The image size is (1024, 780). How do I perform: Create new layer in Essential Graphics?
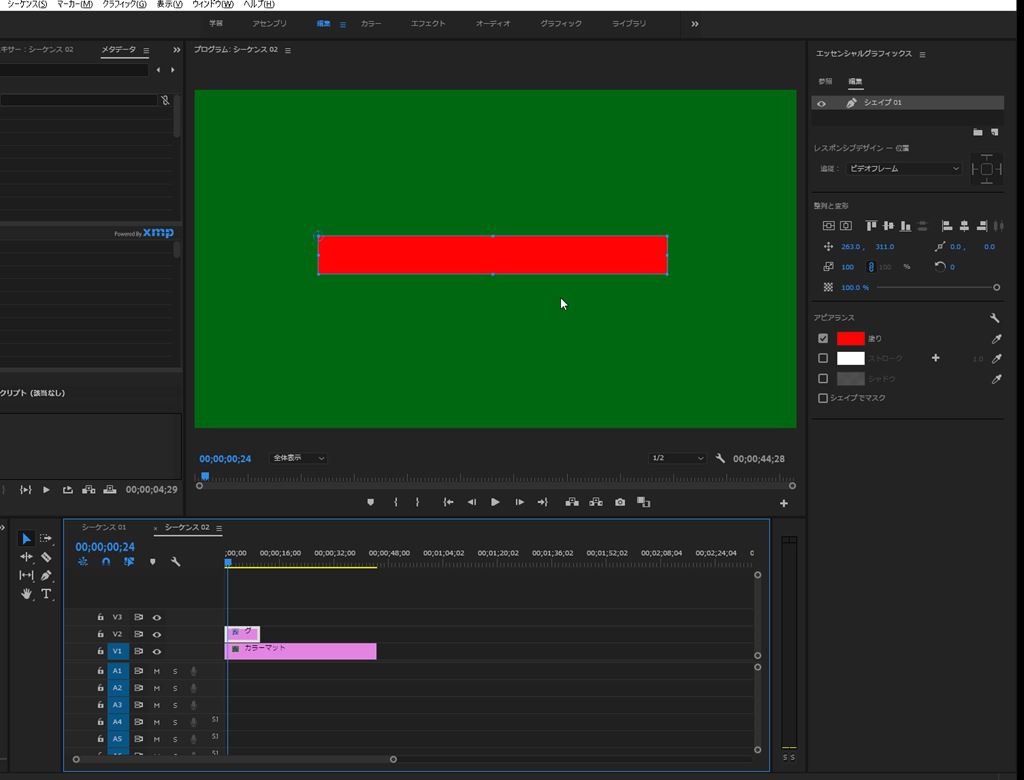click(x=994, y=132)
